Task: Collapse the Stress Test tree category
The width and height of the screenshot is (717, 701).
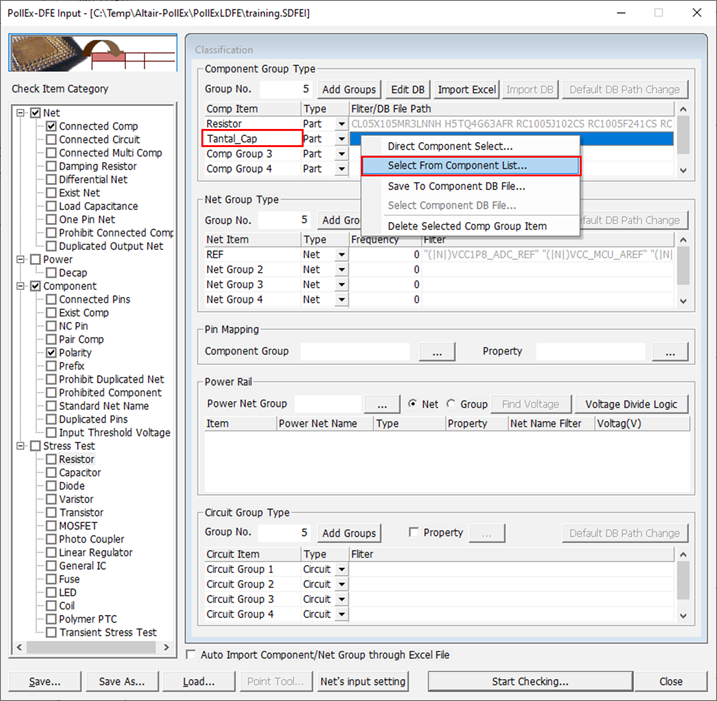Action: [x=22, y=446]
